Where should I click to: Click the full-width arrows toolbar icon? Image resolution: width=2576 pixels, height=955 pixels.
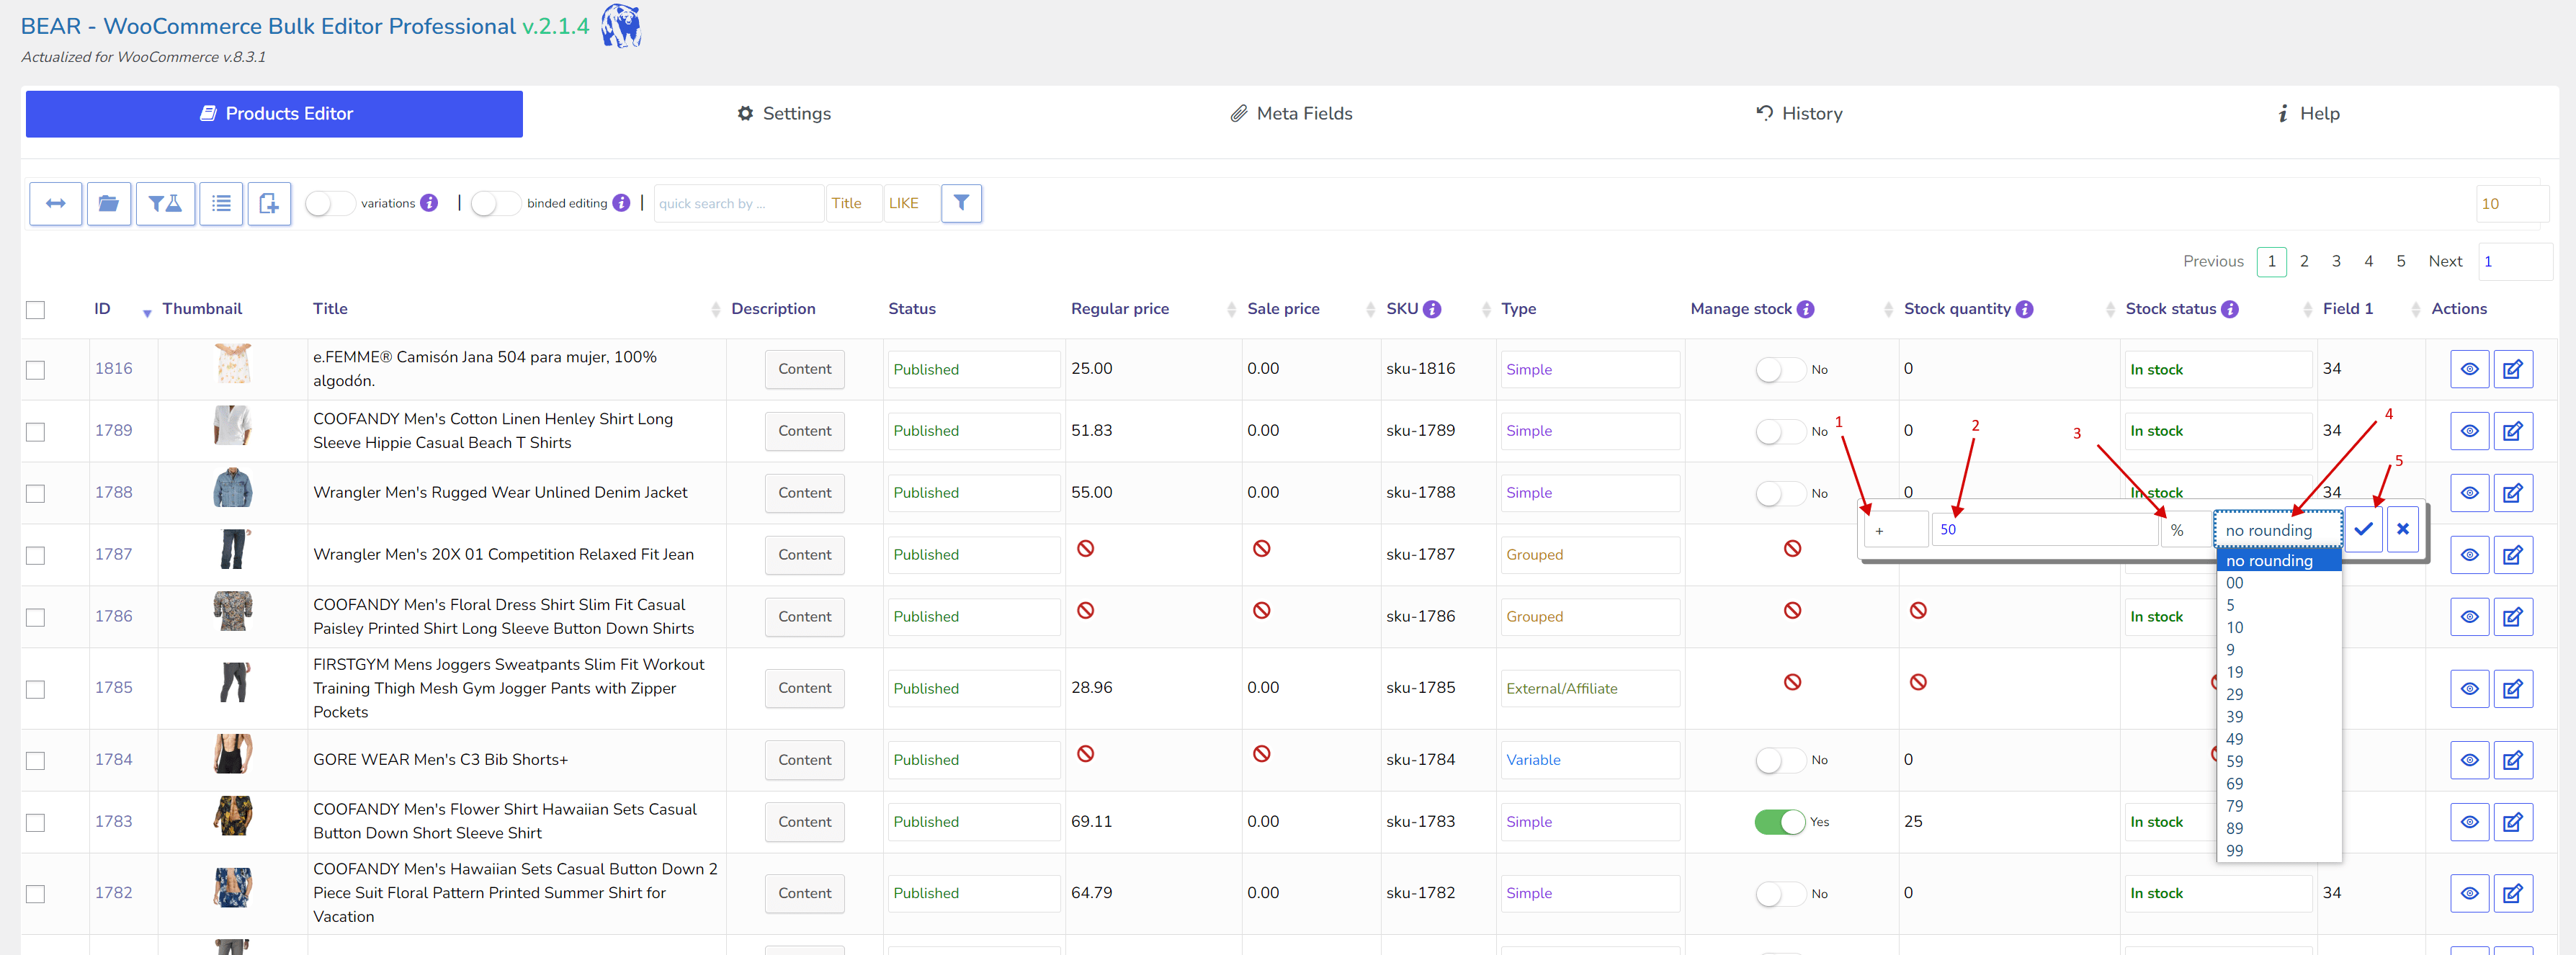56,204
